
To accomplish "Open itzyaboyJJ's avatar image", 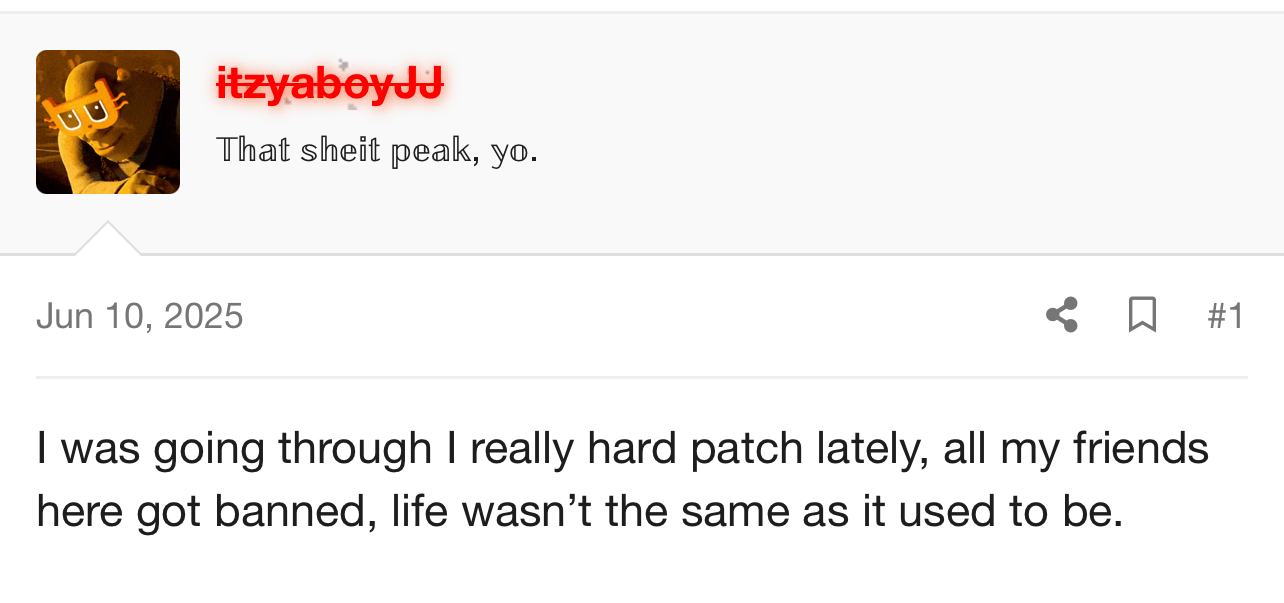I will pos(108,122).
